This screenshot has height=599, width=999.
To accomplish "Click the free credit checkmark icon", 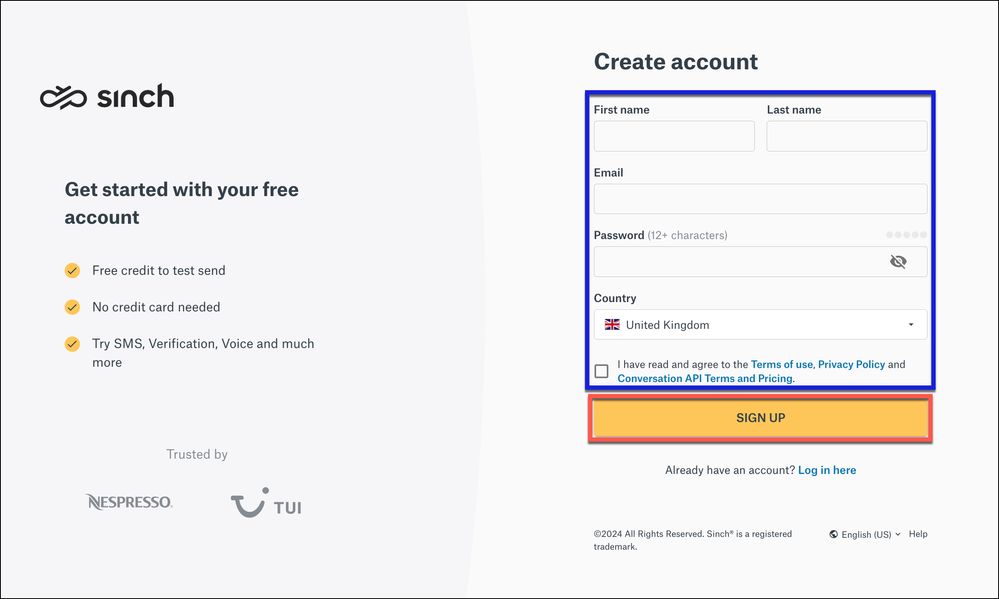I will pos(72,270).
